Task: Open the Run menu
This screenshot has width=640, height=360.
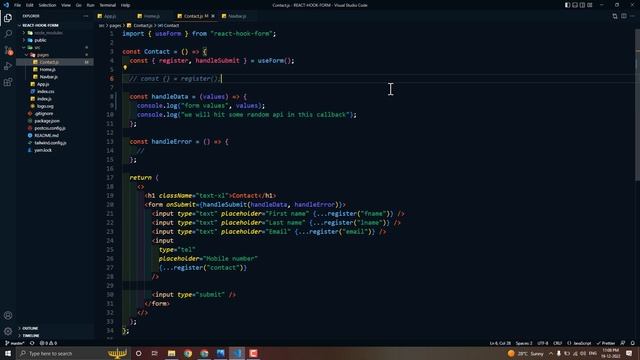Action: coord(90,5)
